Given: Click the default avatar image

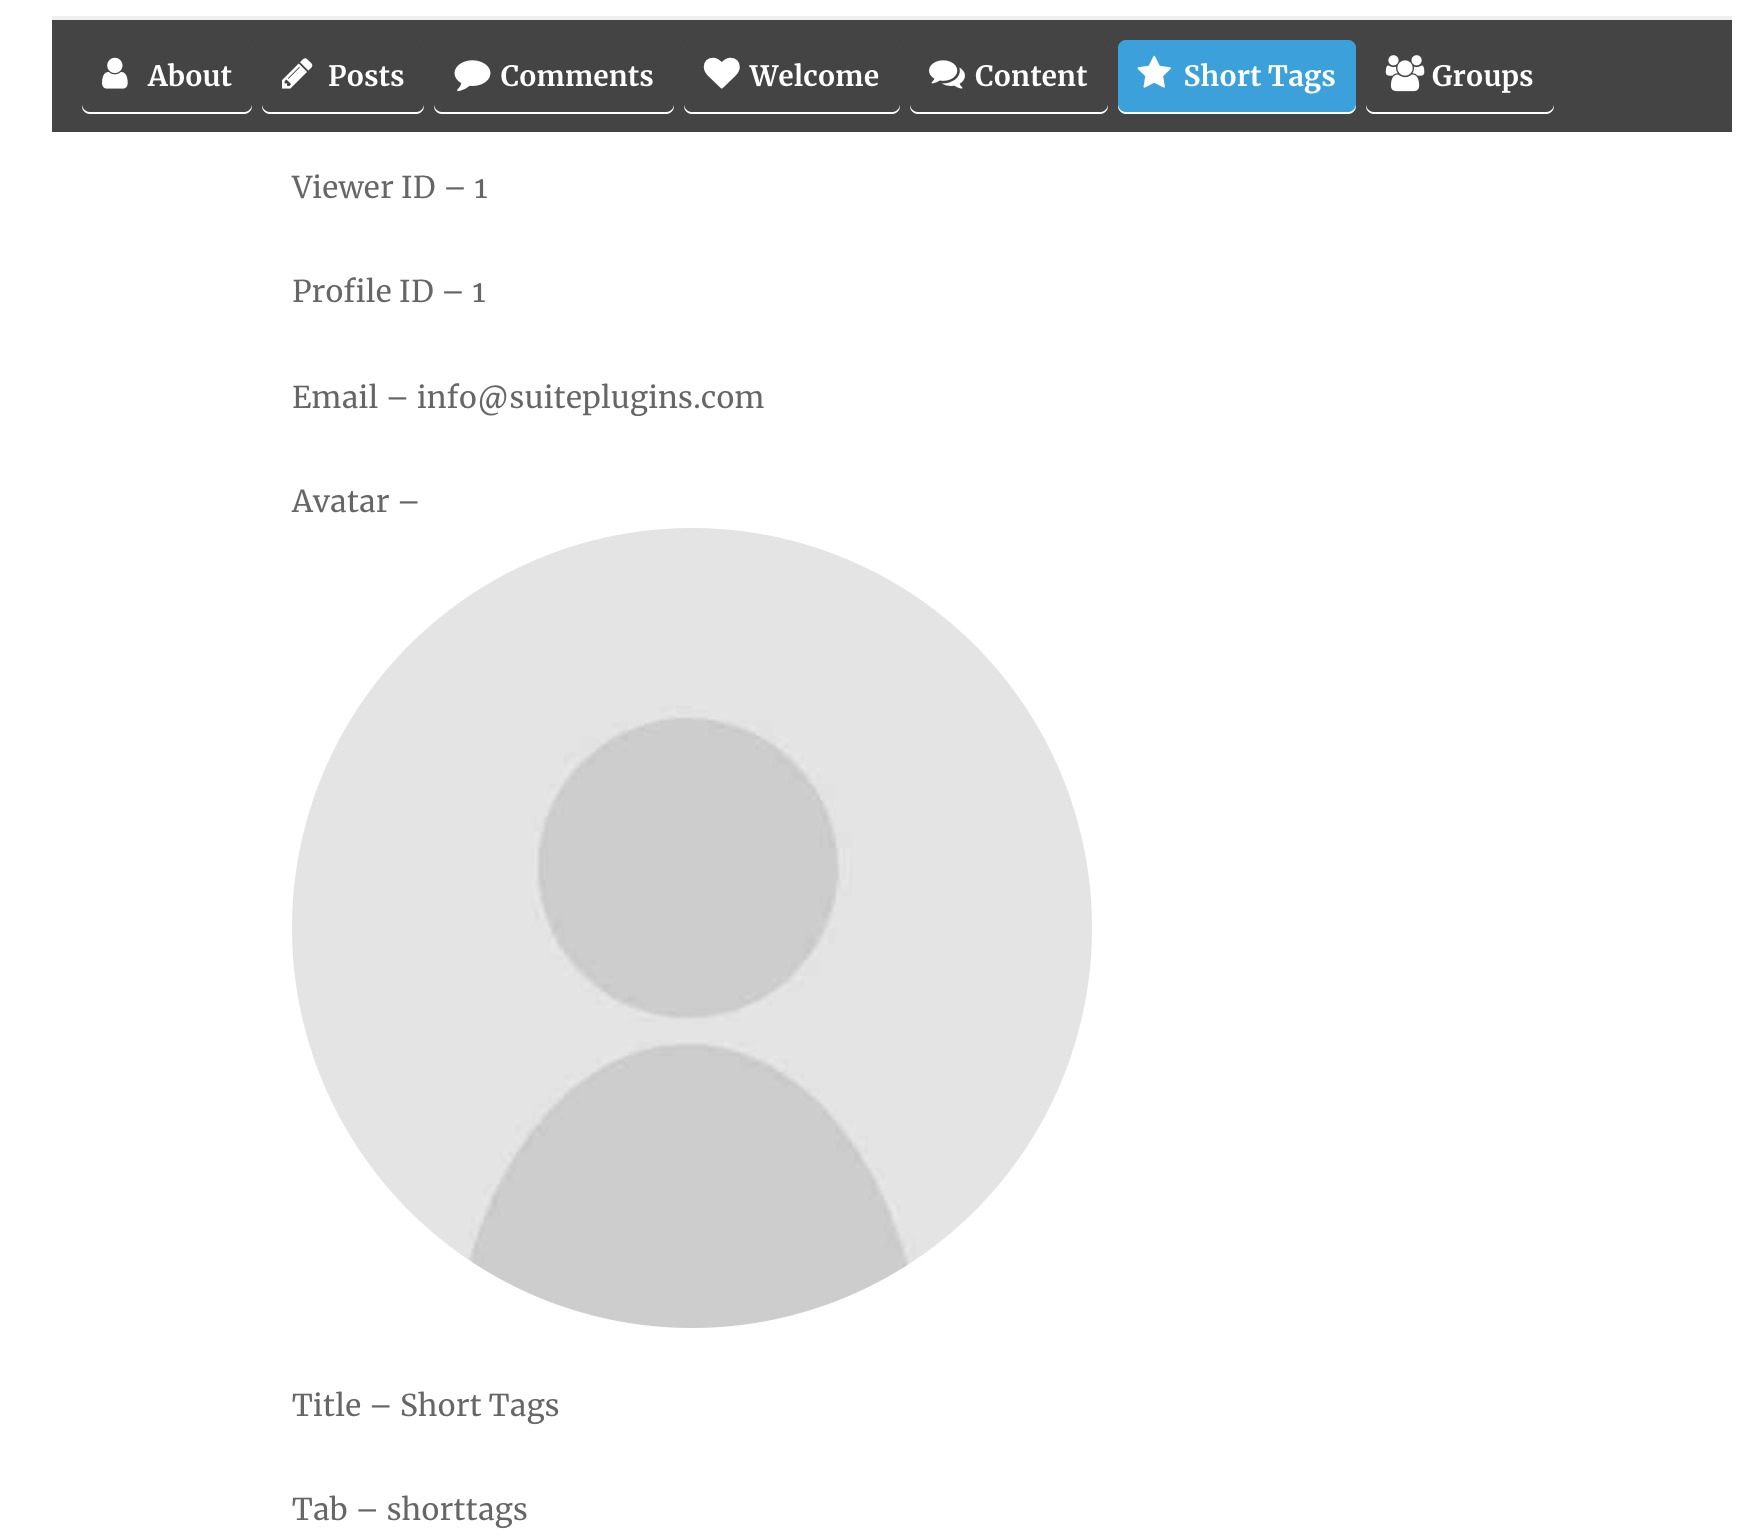Looking at the screenshot, I should [692, 928].
